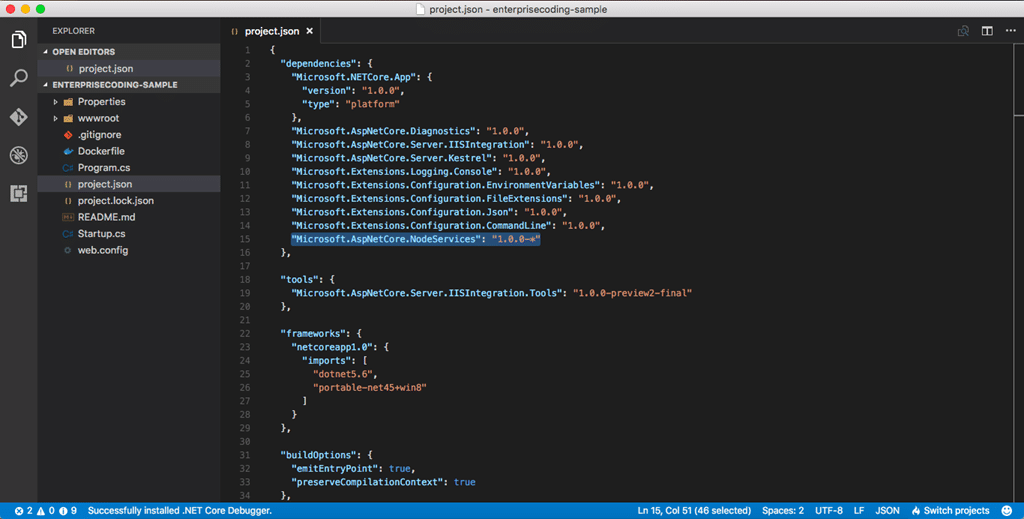
Task: Split the editor using the split icon
Action: [x=987, y=31]
